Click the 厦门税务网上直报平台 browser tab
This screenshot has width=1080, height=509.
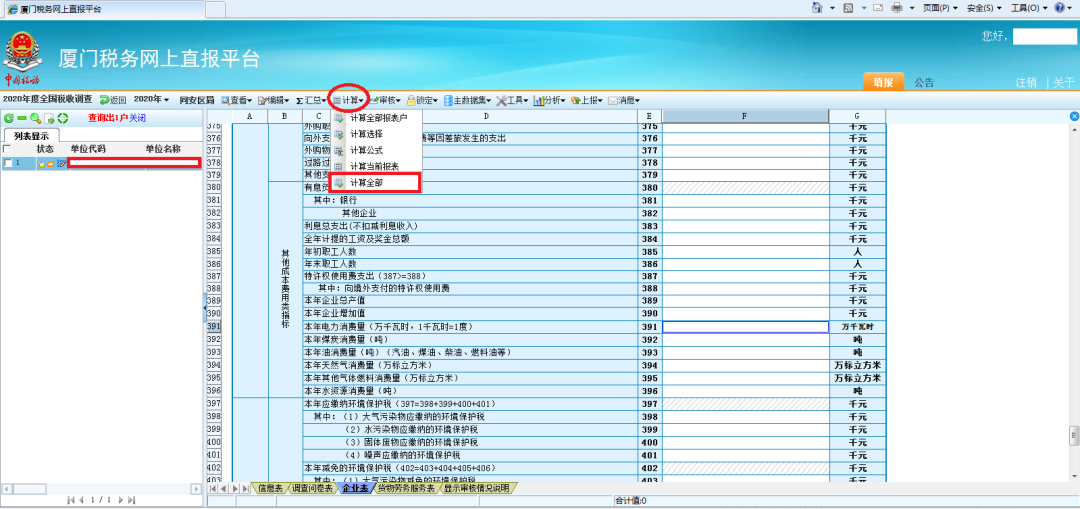[x=103, y=8]
